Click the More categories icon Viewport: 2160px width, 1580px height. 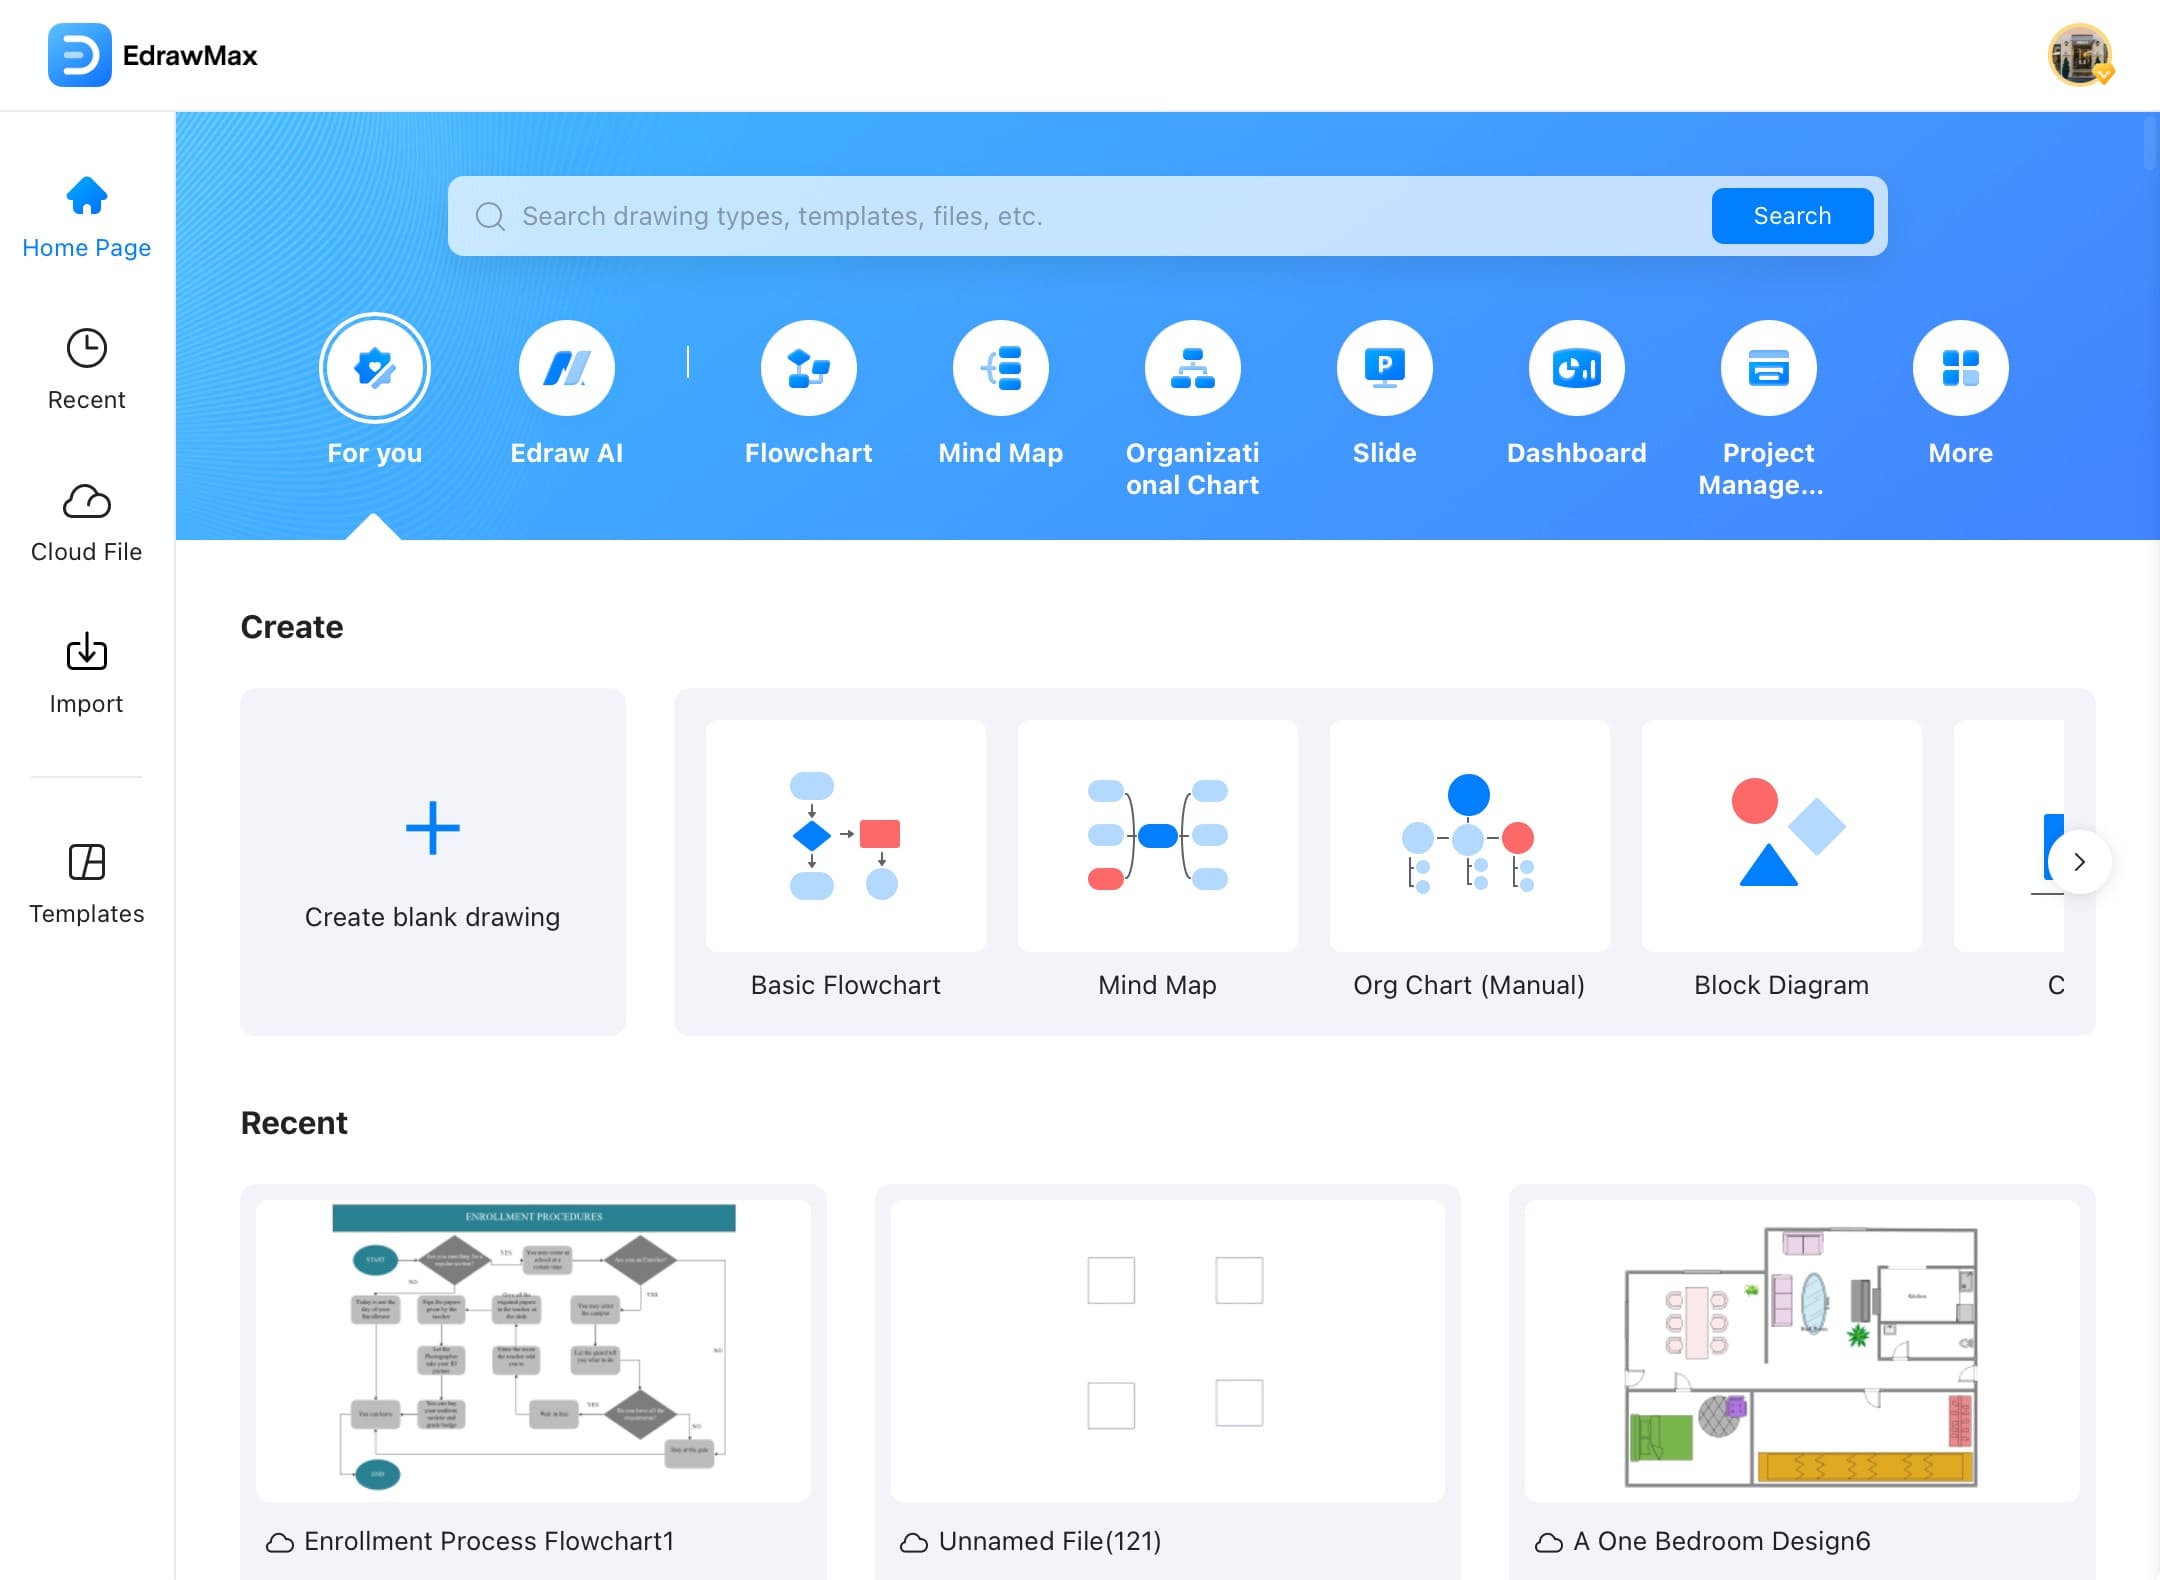(1959, 368)
